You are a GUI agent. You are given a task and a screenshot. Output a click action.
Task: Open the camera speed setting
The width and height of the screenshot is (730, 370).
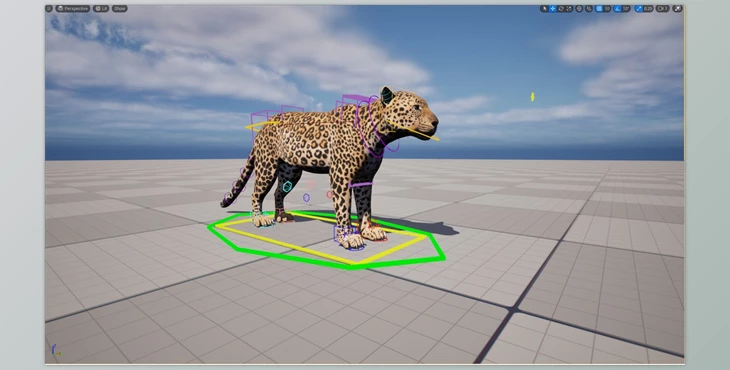[662, 8]
